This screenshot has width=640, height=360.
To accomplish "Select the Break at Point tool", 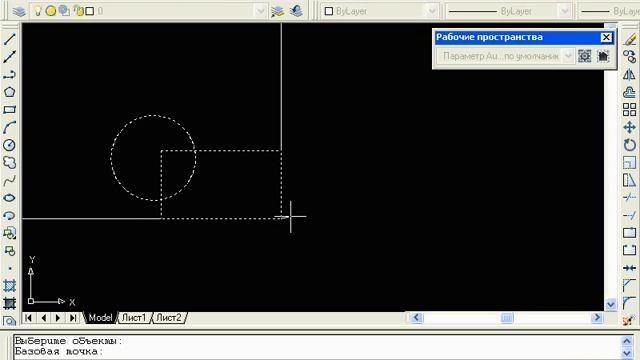I will pyautogui.click(x=629, y=233).
